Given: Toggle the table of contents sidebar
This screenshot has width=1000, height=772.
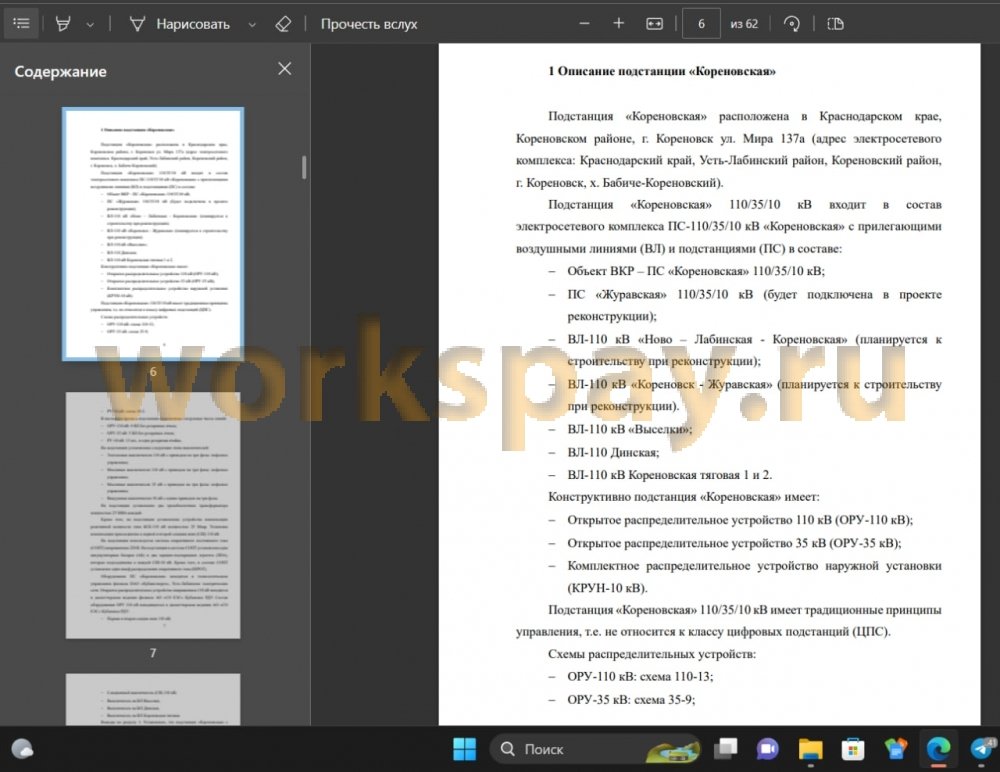Looking at the screenshot, I should pos(21,24).
